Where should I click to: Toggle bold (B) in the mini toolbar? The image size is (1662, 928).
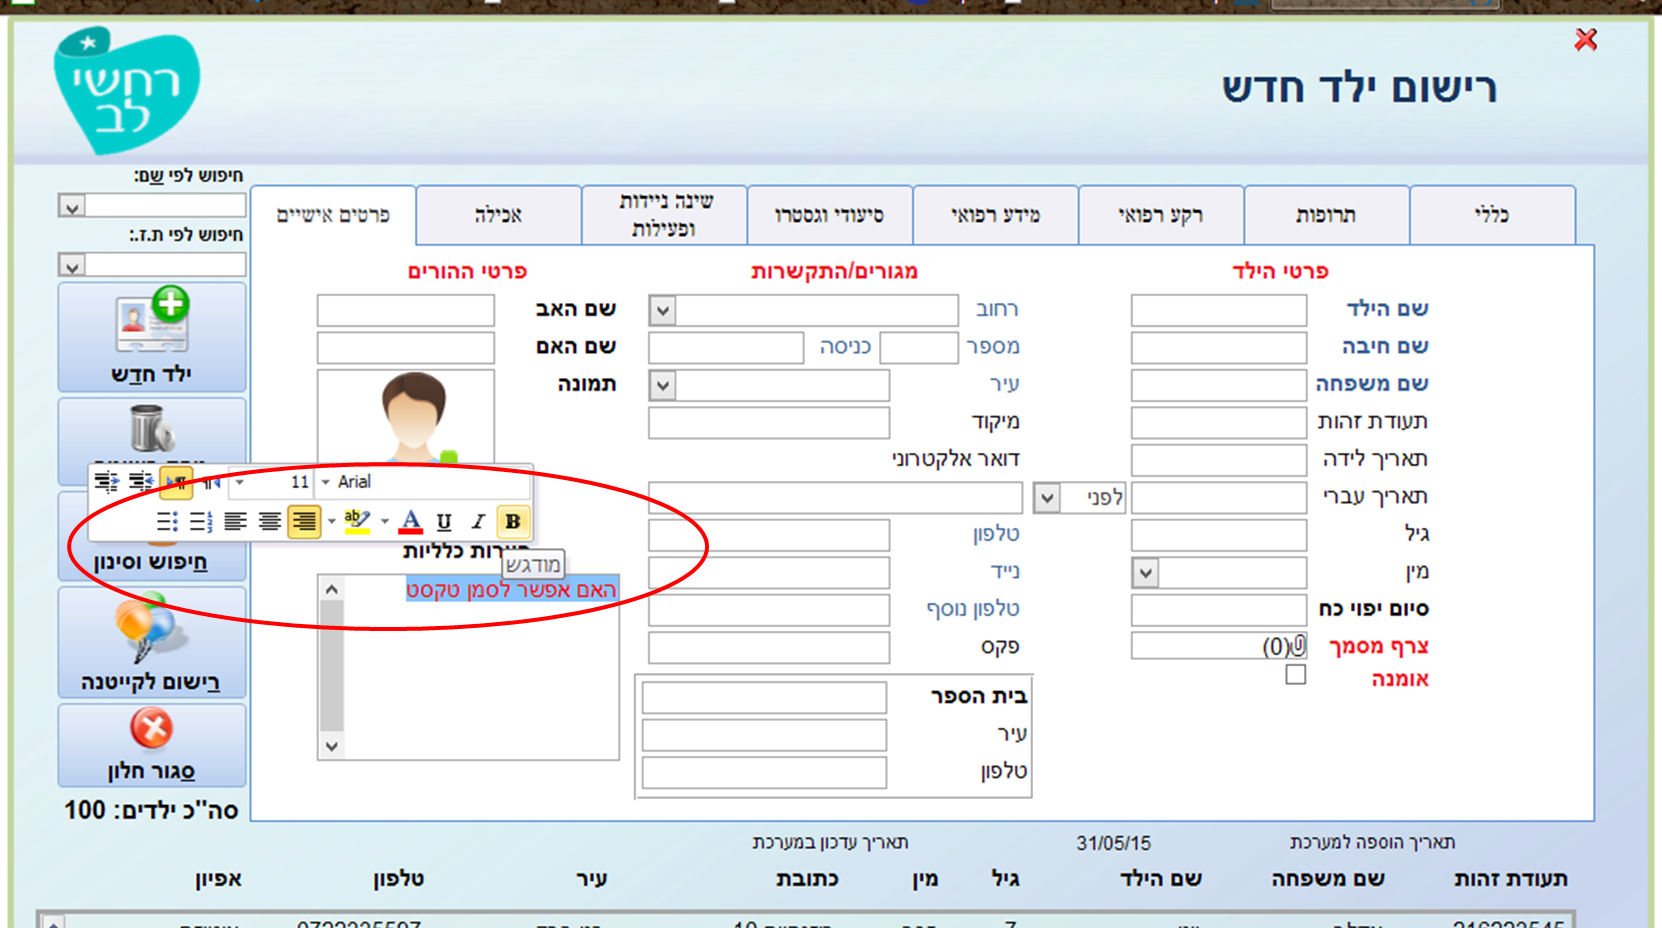tap(513, 521)
